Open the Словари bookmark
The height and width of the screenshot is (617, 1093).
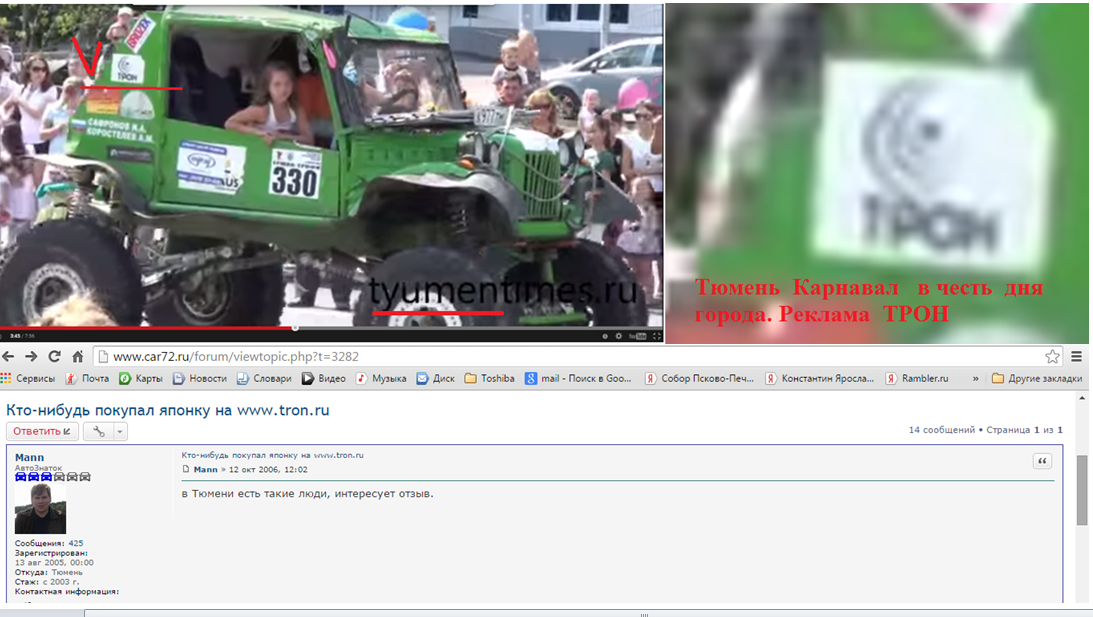coord(264,379)
